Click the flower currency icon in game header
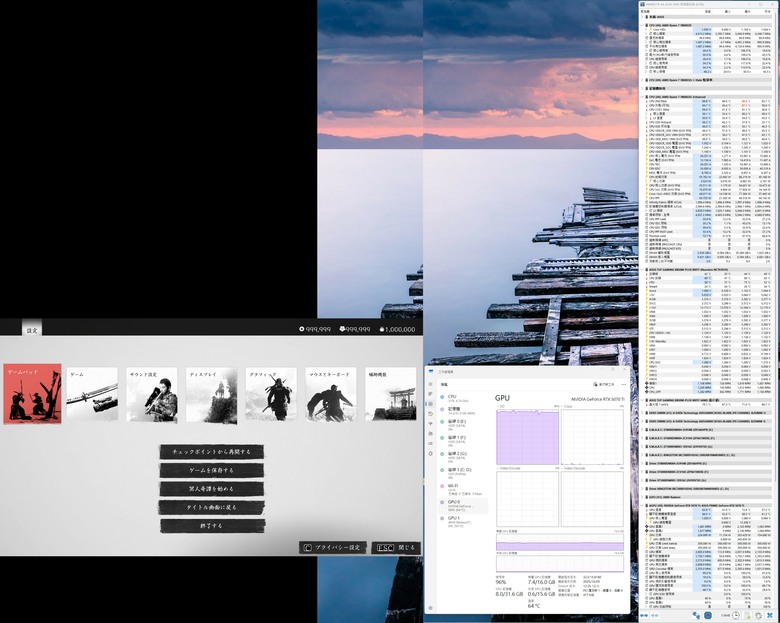The height and width of the screenshot is (623, 780). (x=342, y=329)
